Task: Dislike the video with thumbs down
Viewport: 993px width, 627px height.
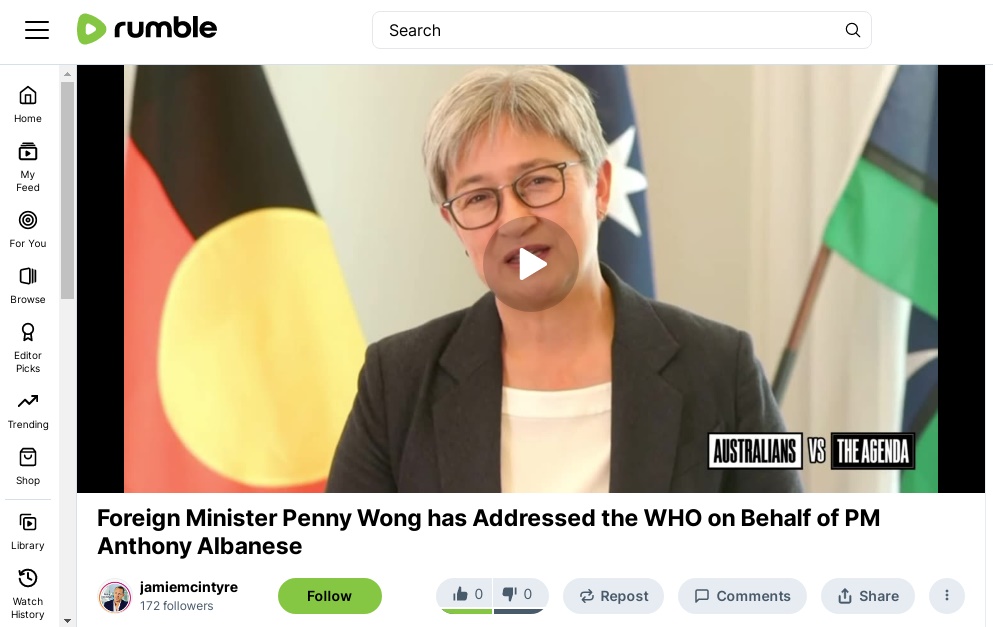Action: point(520,595)
